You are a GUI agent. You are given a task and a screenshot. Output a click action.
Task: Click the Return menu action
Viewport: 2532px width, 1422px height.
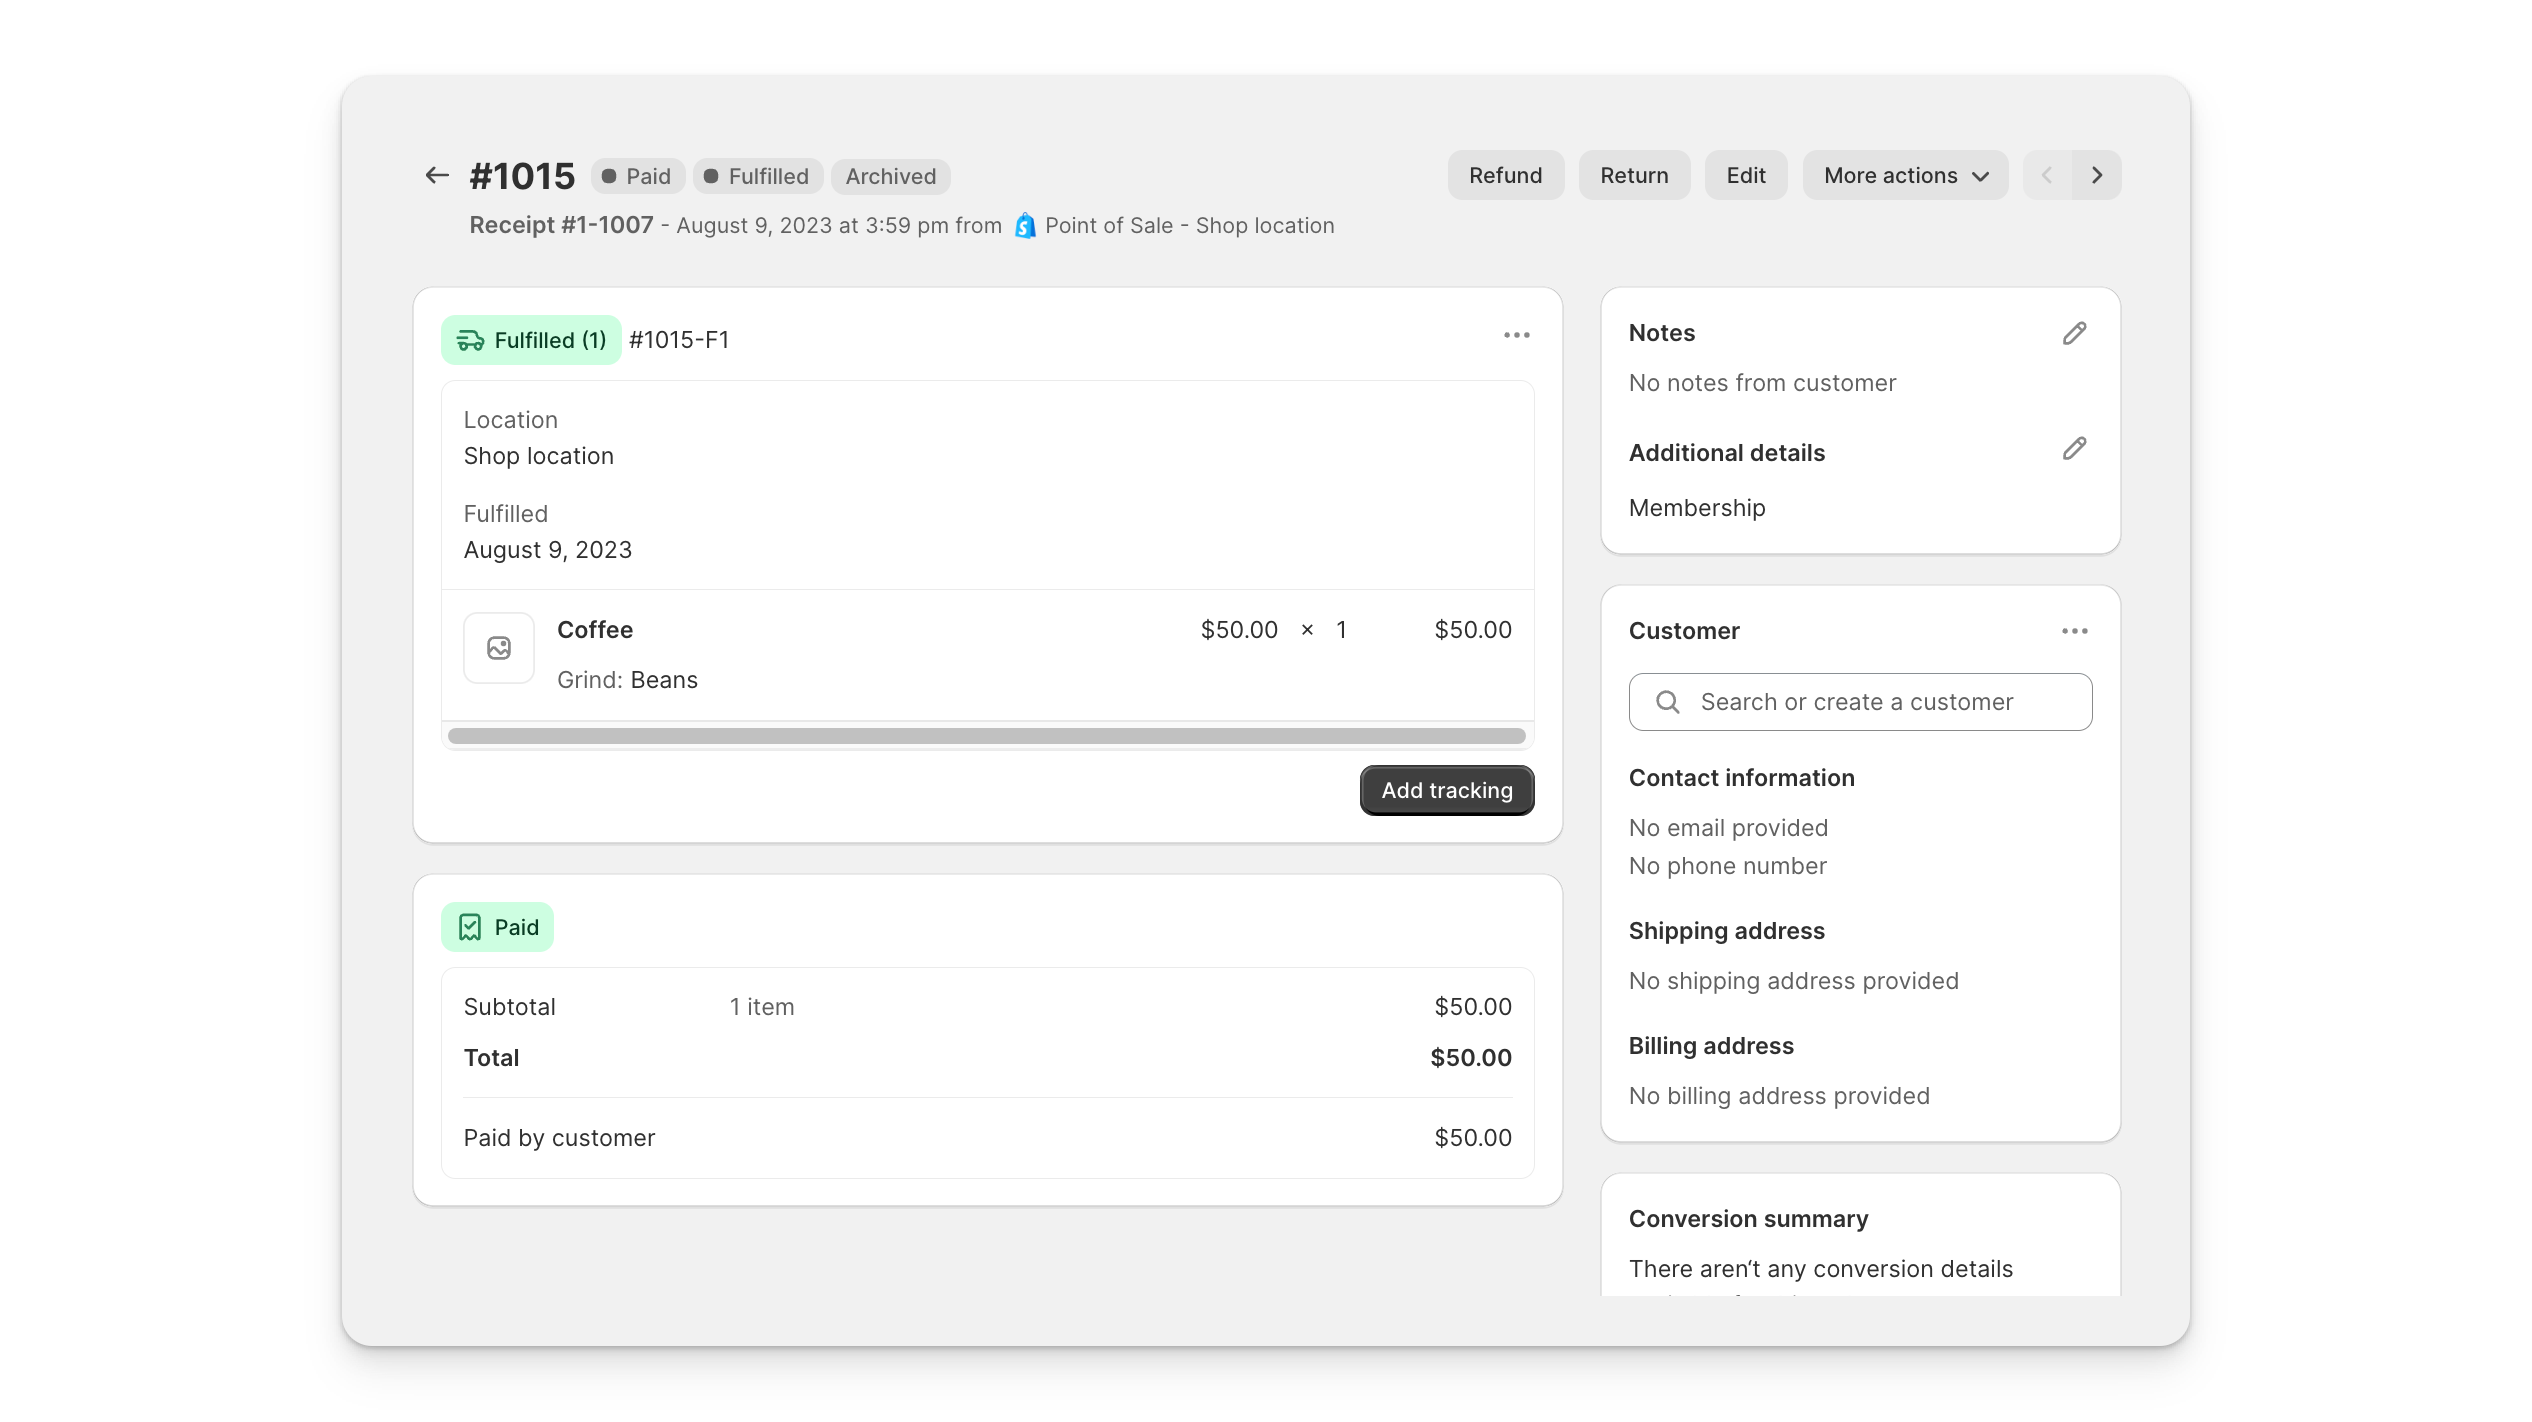[x=1633, y=176]
